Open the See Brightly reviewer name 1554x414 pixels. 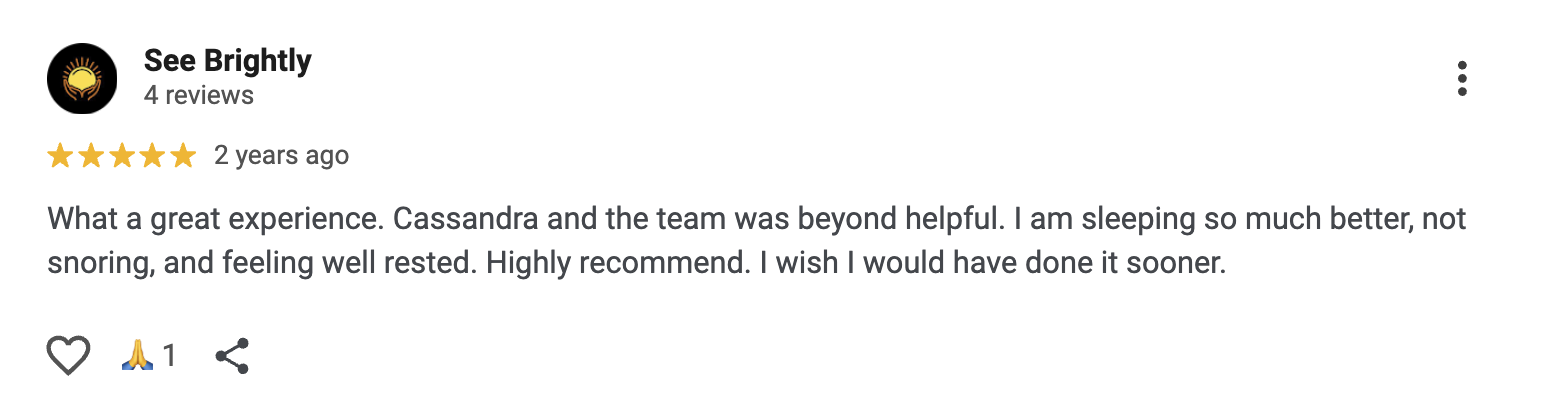click(227, 61)
